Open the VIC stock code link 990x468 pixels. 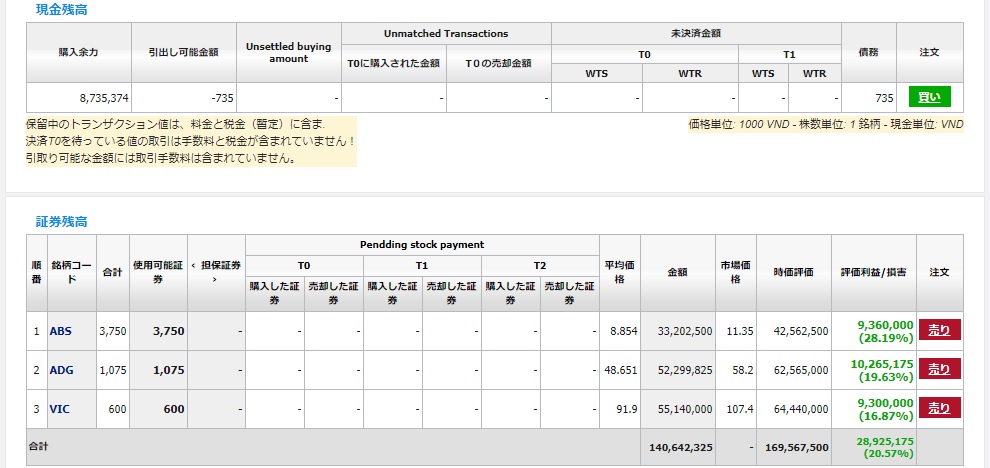coord(59,409)
